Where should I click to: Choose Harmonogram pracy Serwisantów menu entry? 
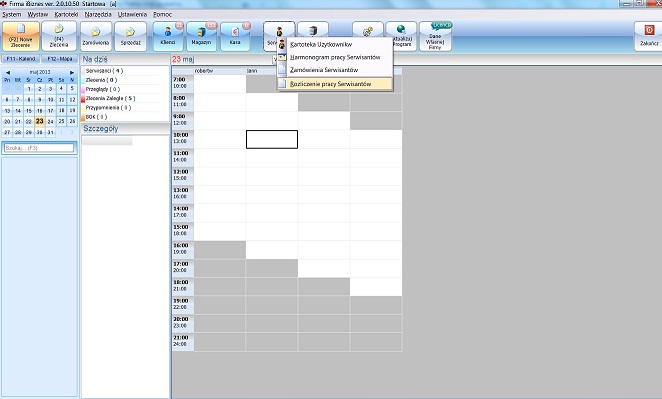click(x=335, y=57)
